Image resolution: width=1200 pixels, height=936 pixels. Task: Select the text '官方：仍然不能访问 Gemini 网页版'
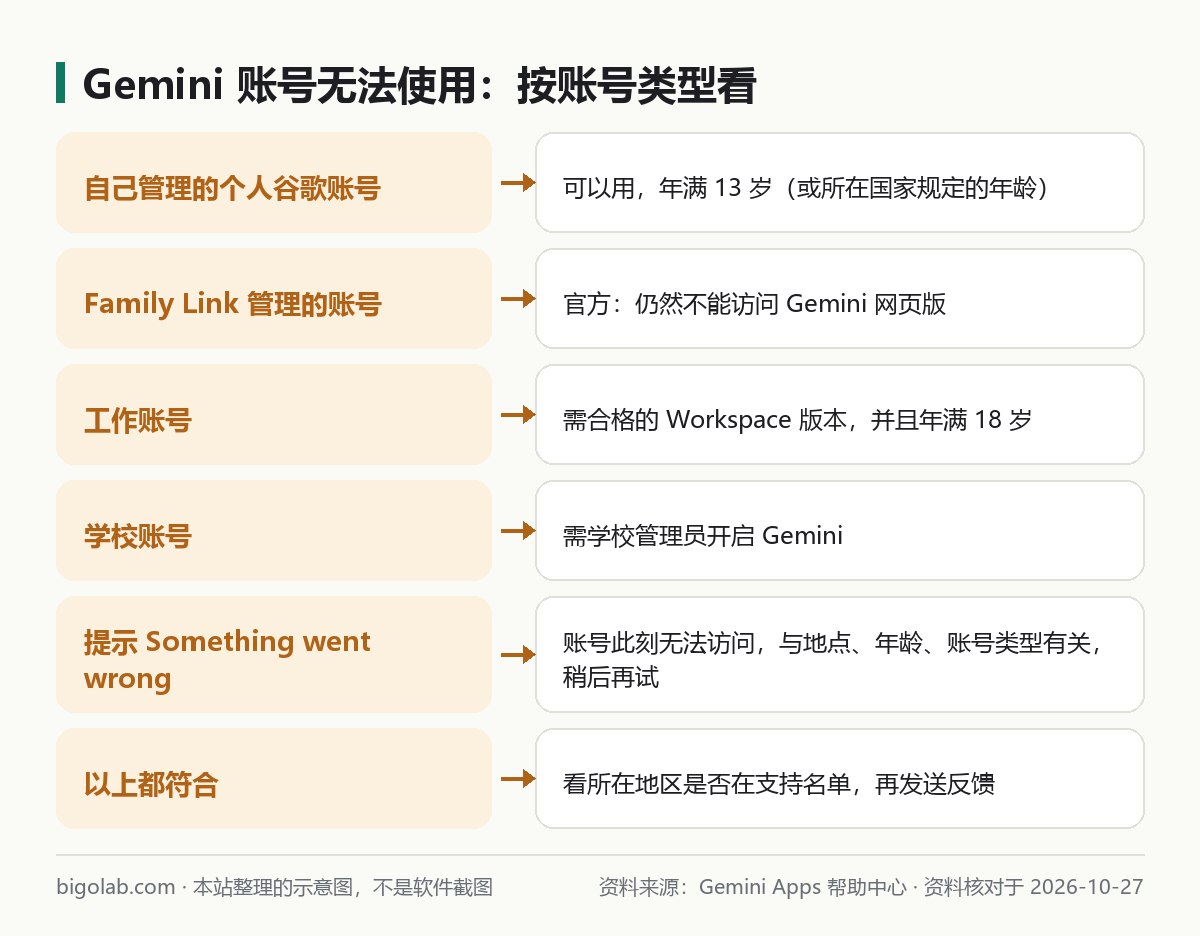click(x=755, y=303)
